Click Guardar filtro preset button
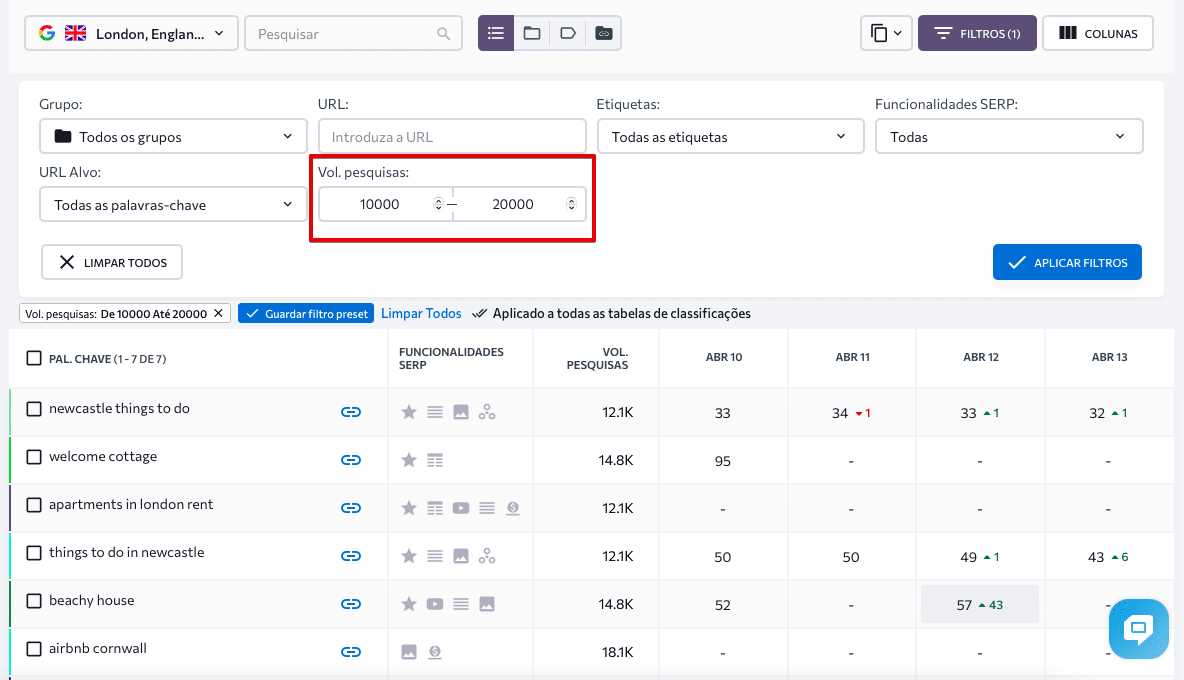 click(307, 313)
